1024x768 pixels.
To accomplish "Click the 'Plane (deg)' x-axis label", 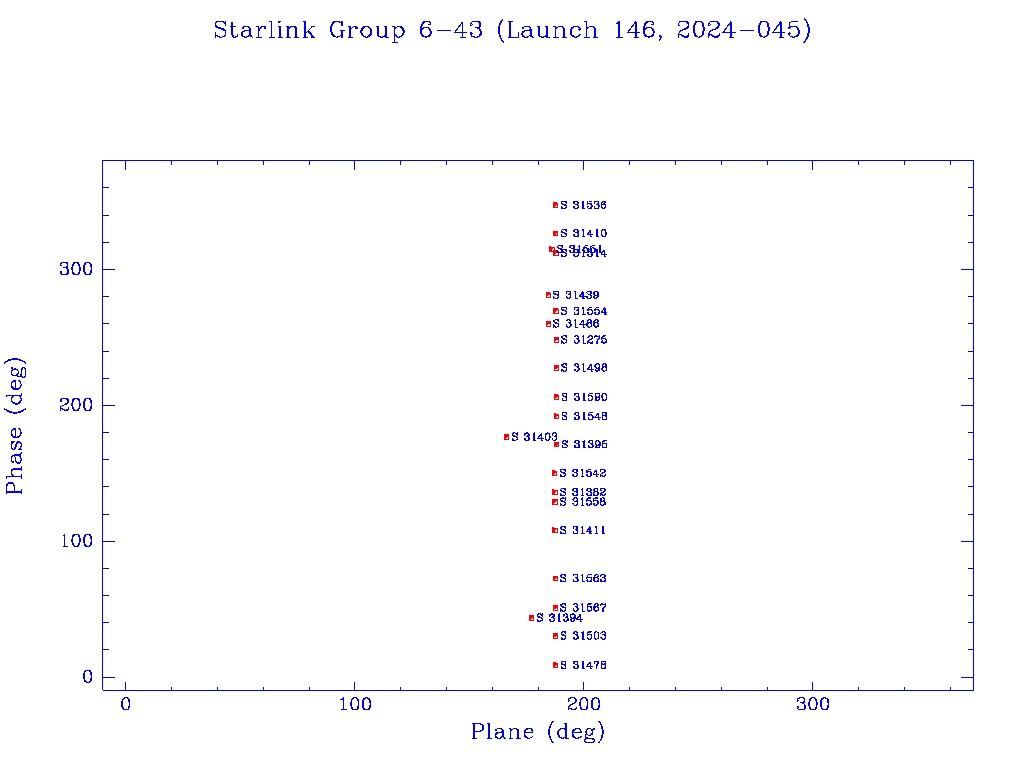I will (x=538, y=732).
